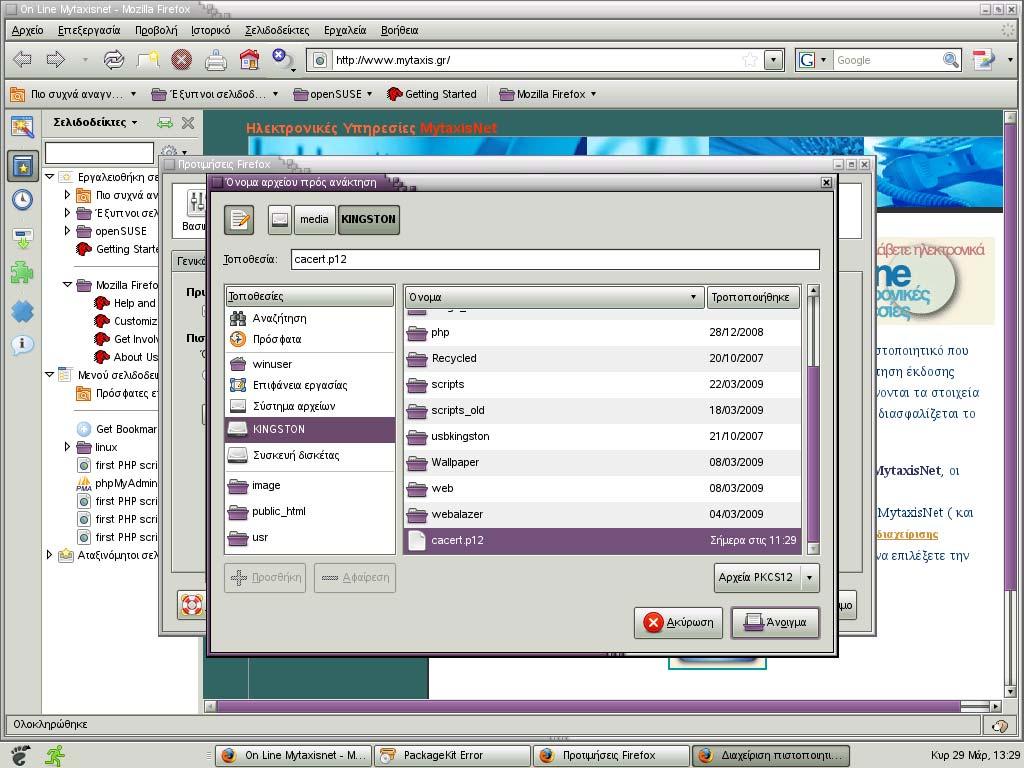Sort by the Τροποποιήθηκε column header

pos(753,297)
